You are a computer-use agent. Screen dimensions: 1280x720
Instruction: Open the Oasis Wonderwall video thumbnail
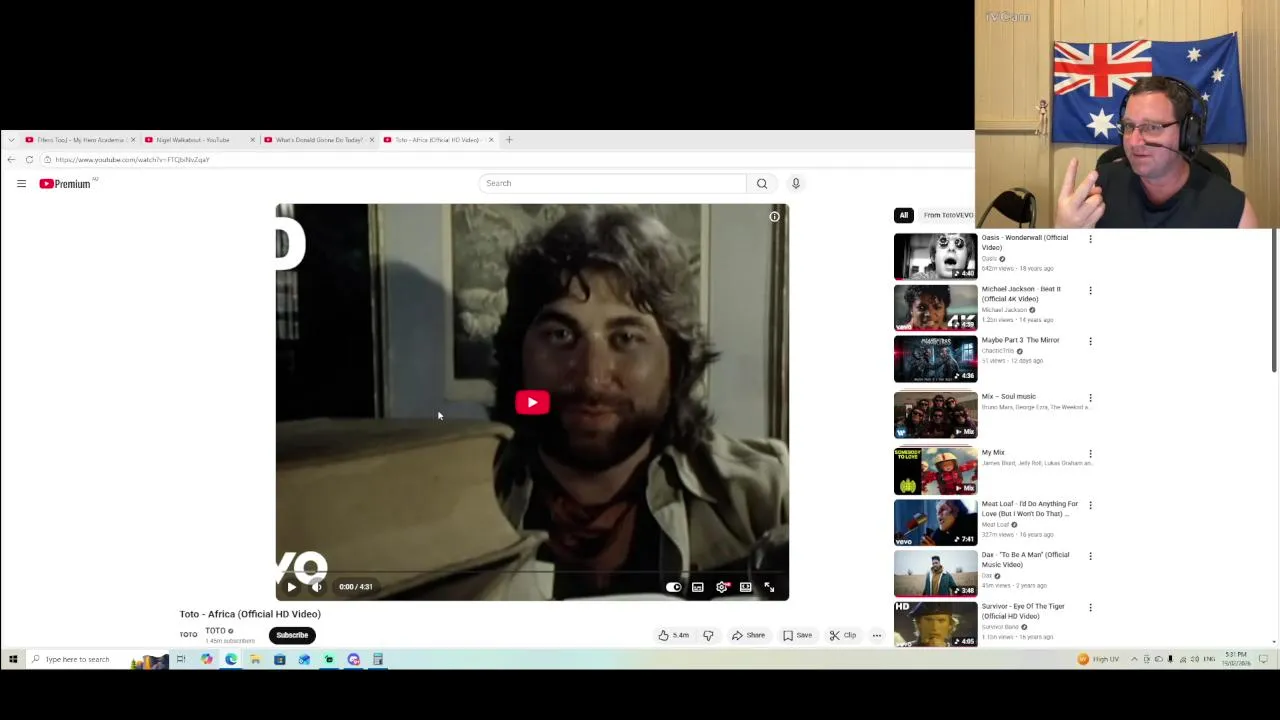pos(935,256)
